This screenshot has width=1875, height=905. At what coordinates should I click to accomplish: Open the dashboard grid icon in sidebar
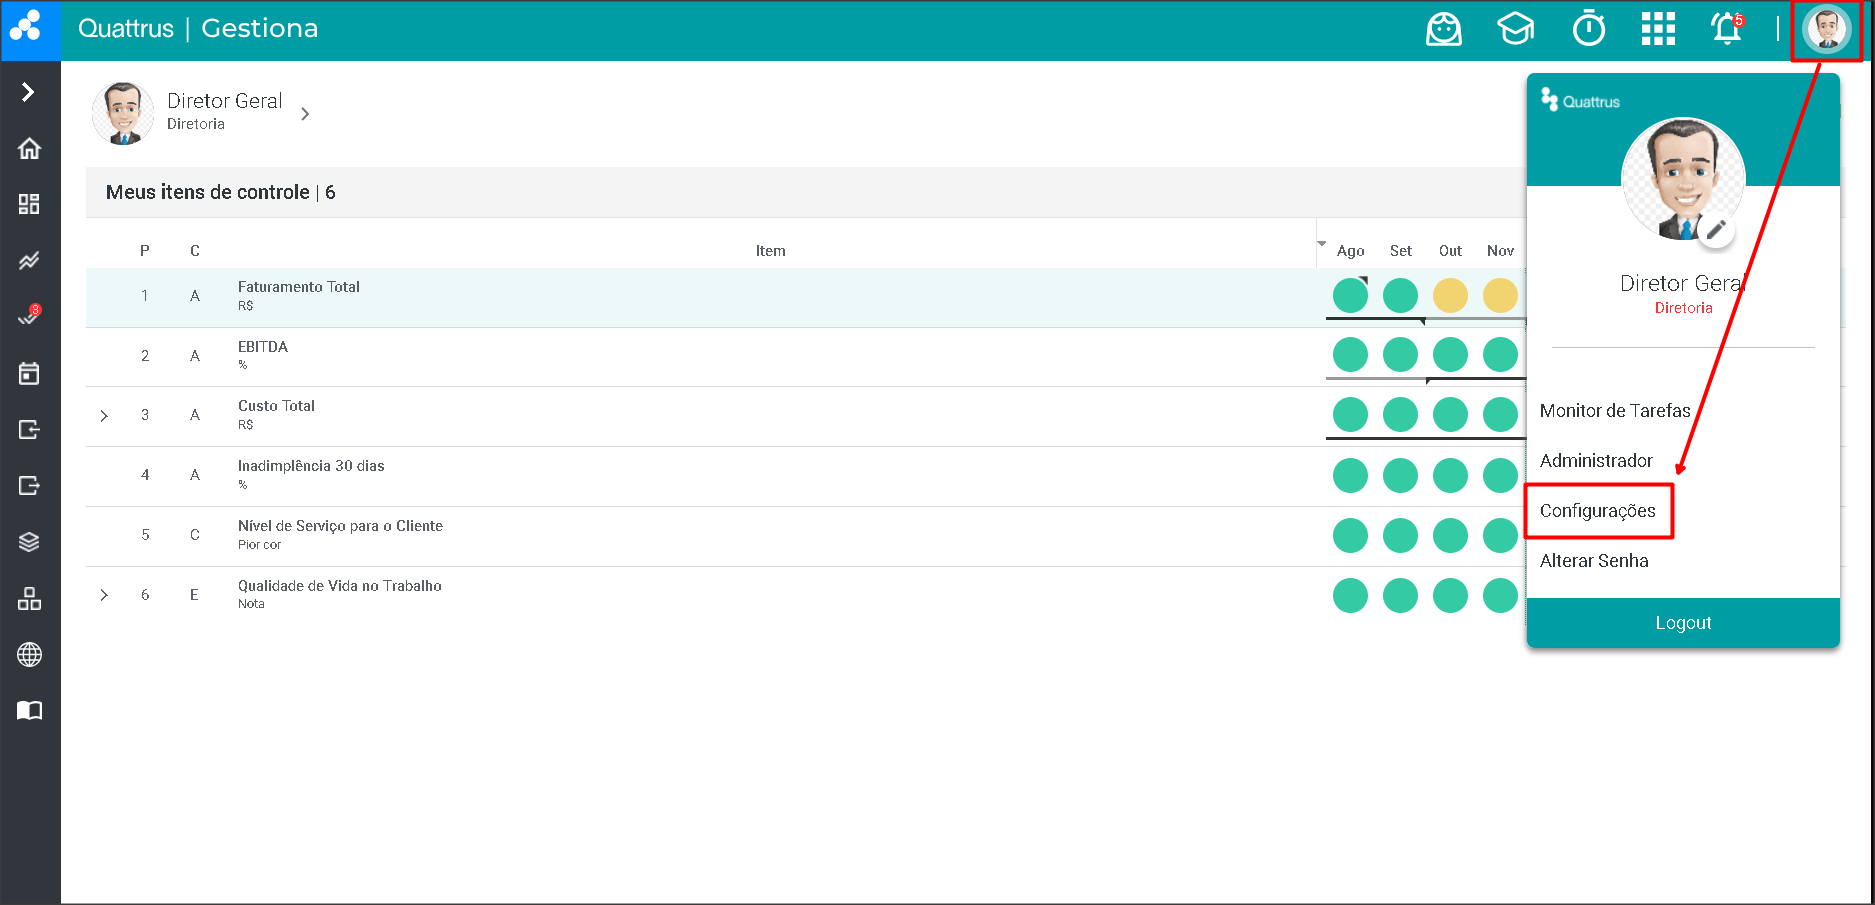[29, 204]
